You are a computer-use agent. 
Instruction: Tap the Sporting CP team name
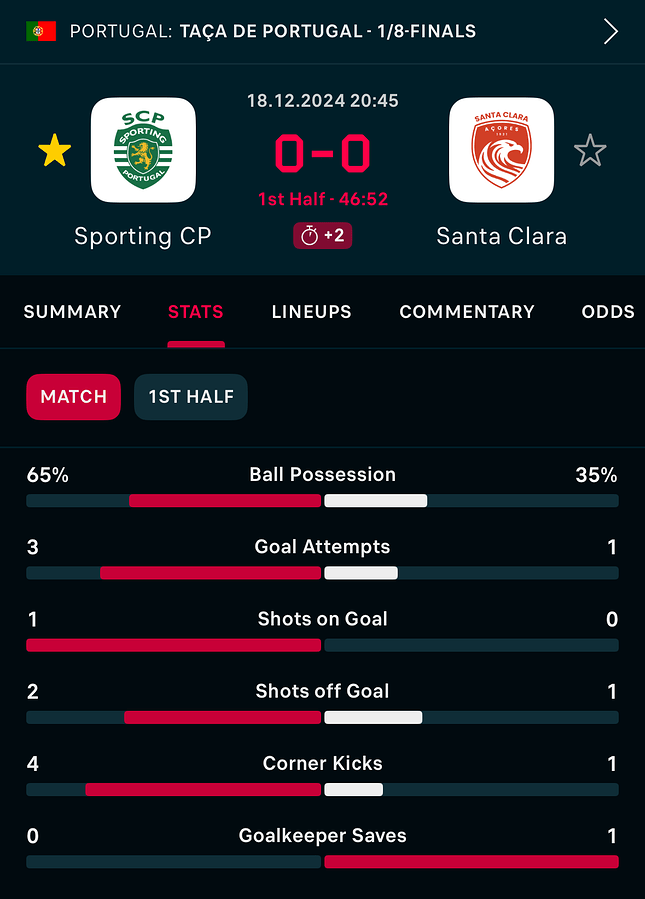tap(143, 236)
